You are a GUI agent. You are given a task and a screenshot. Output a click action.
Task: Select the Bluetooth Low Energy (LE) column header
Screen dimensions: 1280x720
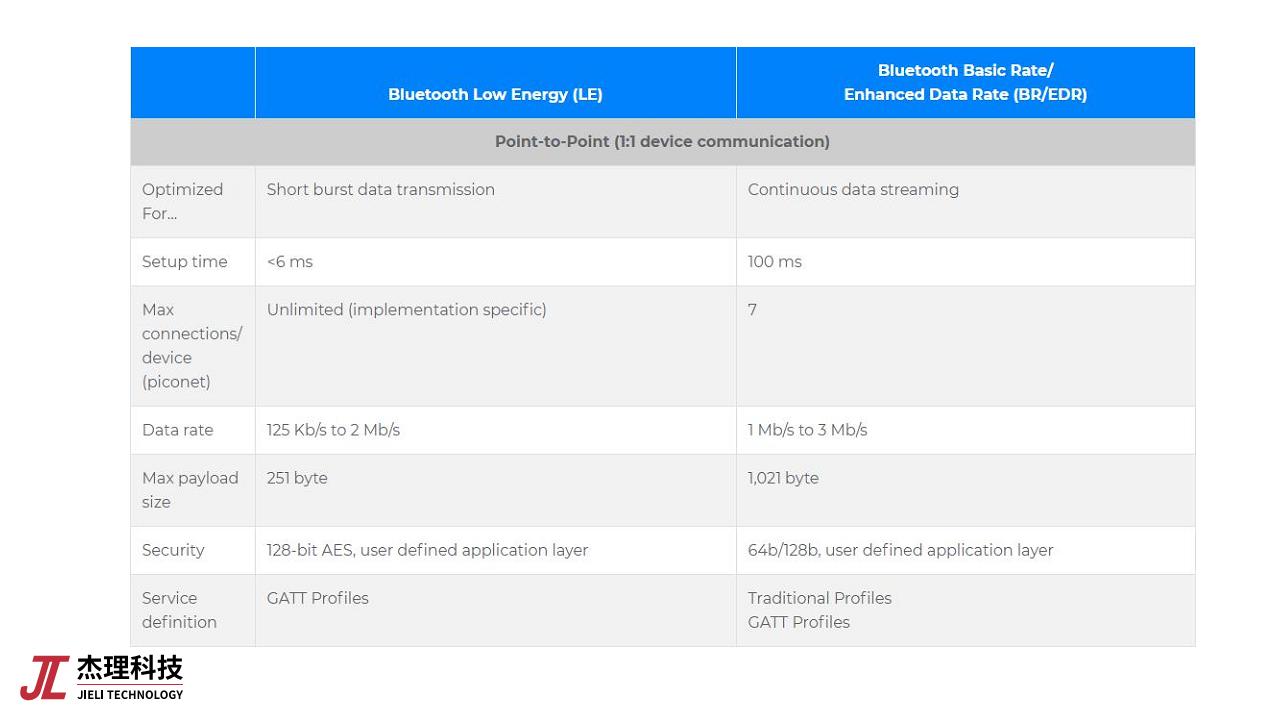495,94
